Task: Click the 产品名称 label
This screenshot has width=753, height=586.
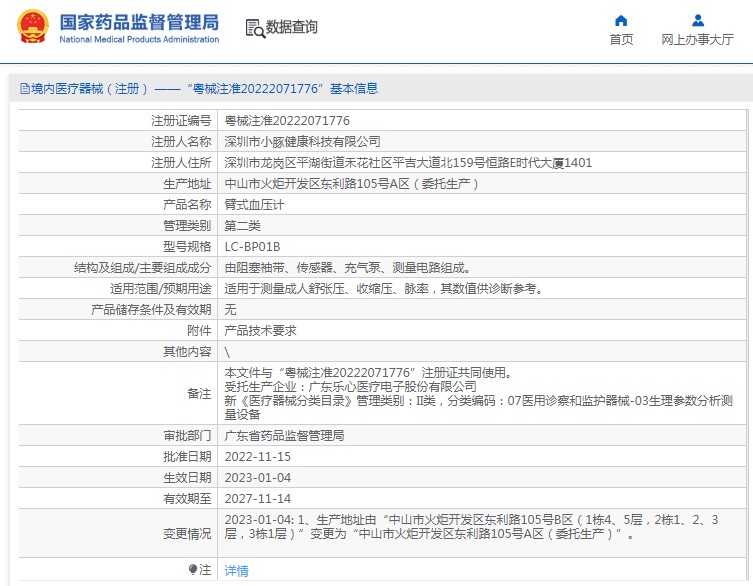Action: pyautogui.click(x=187, y=205)
